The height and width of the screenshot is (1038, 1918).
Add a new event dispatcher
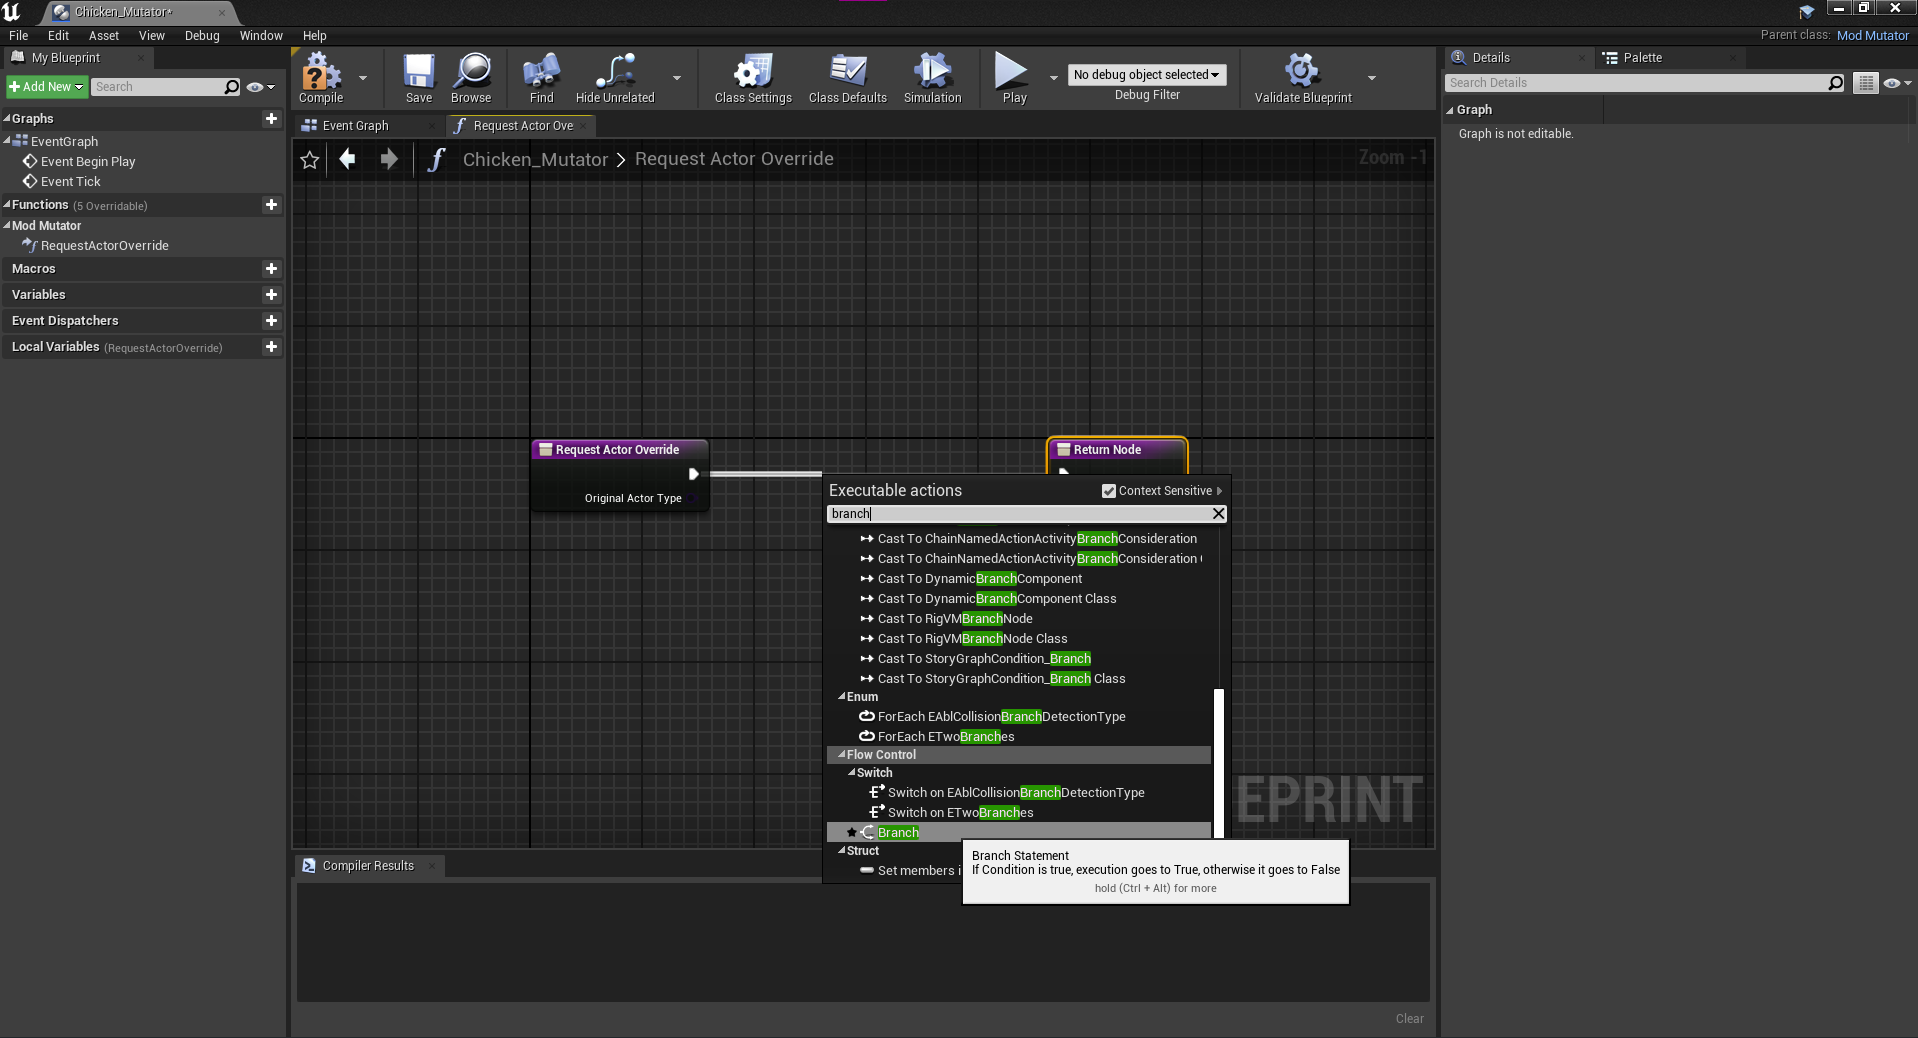271,320
